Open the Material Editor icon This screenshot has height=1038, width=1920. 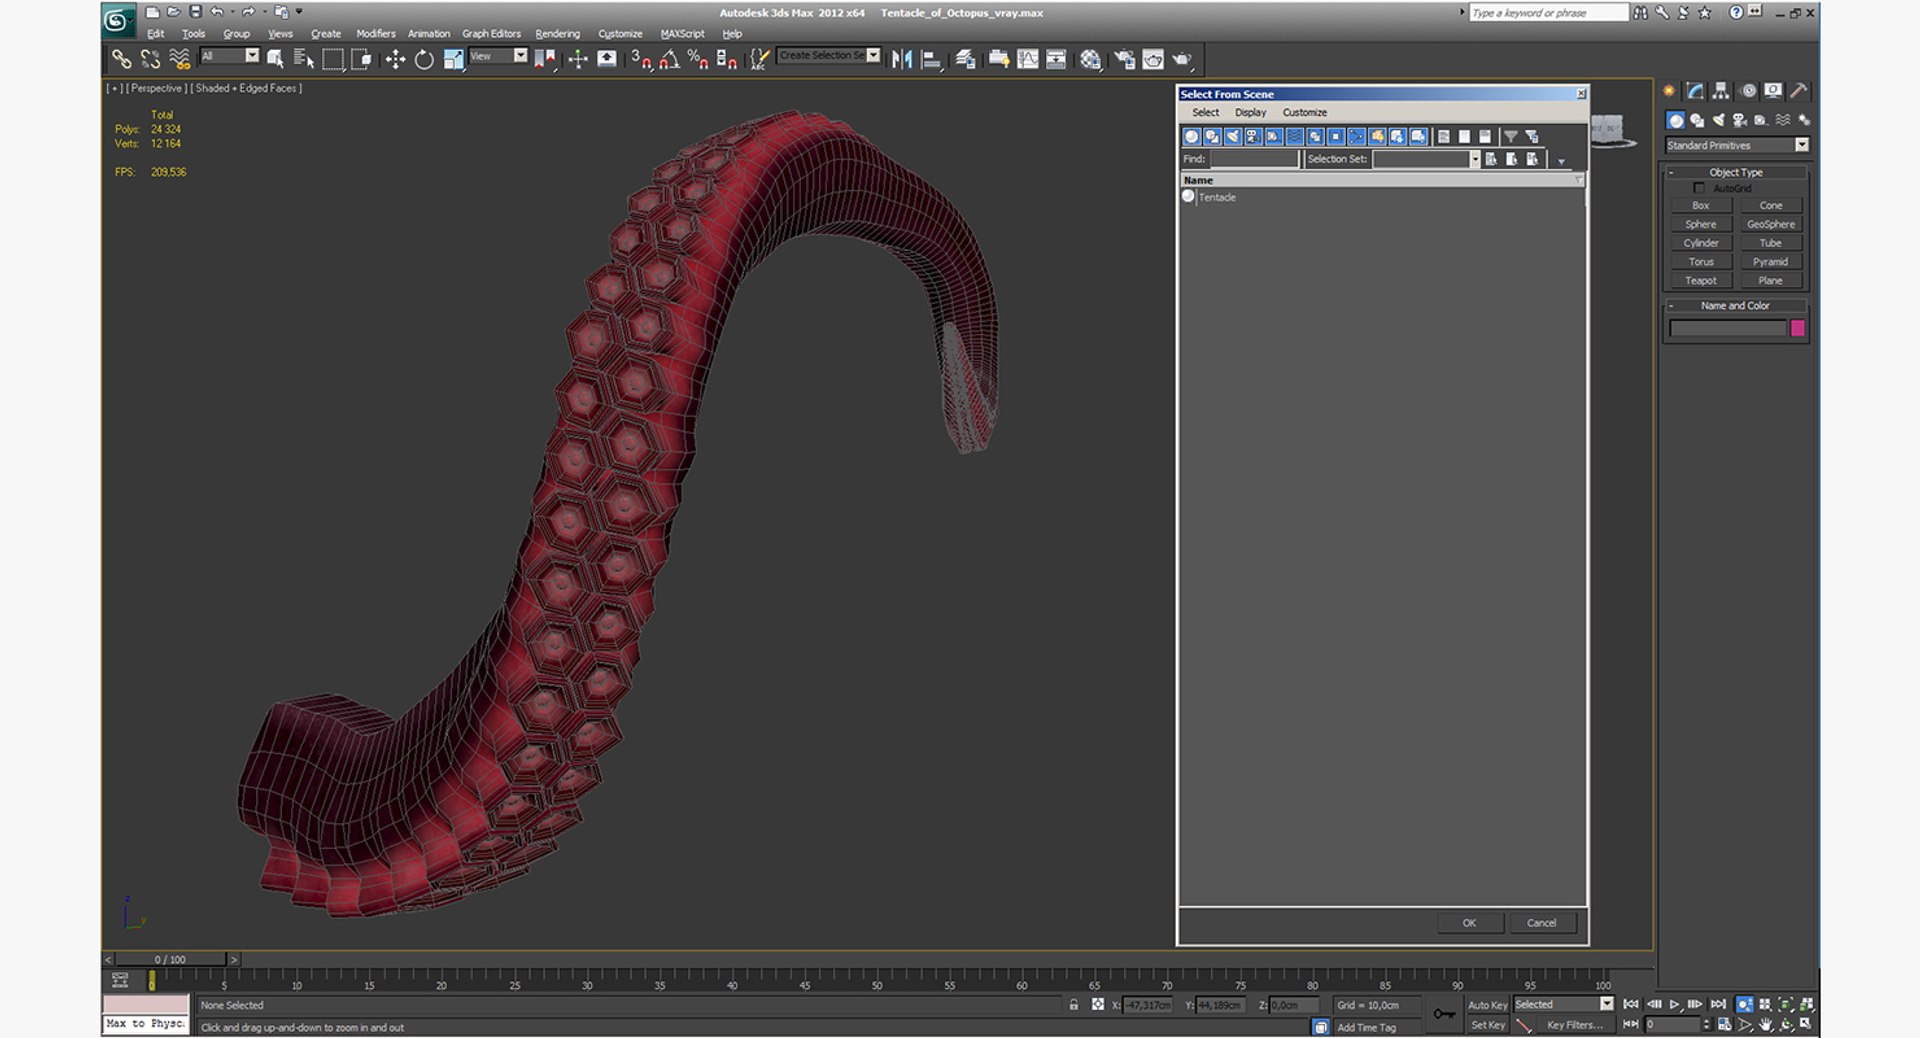[x=1090, y=60]
